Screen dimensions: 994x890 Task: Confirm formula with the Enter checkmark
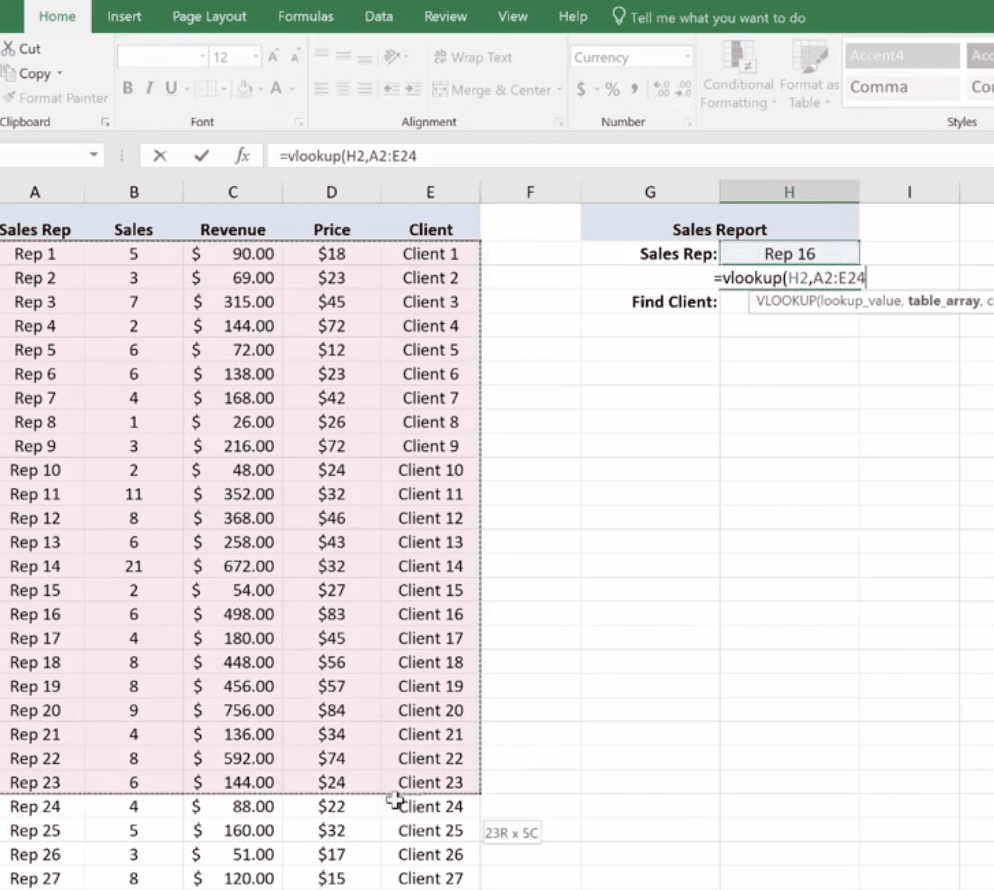point(202,156)
